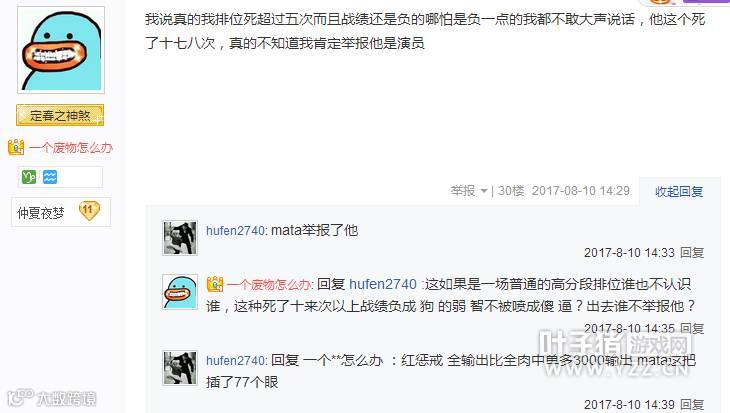This screenshot has height=413, width=730.
Task: Open the hufen2740 mention in the second reply
Action: click(383, 284)
